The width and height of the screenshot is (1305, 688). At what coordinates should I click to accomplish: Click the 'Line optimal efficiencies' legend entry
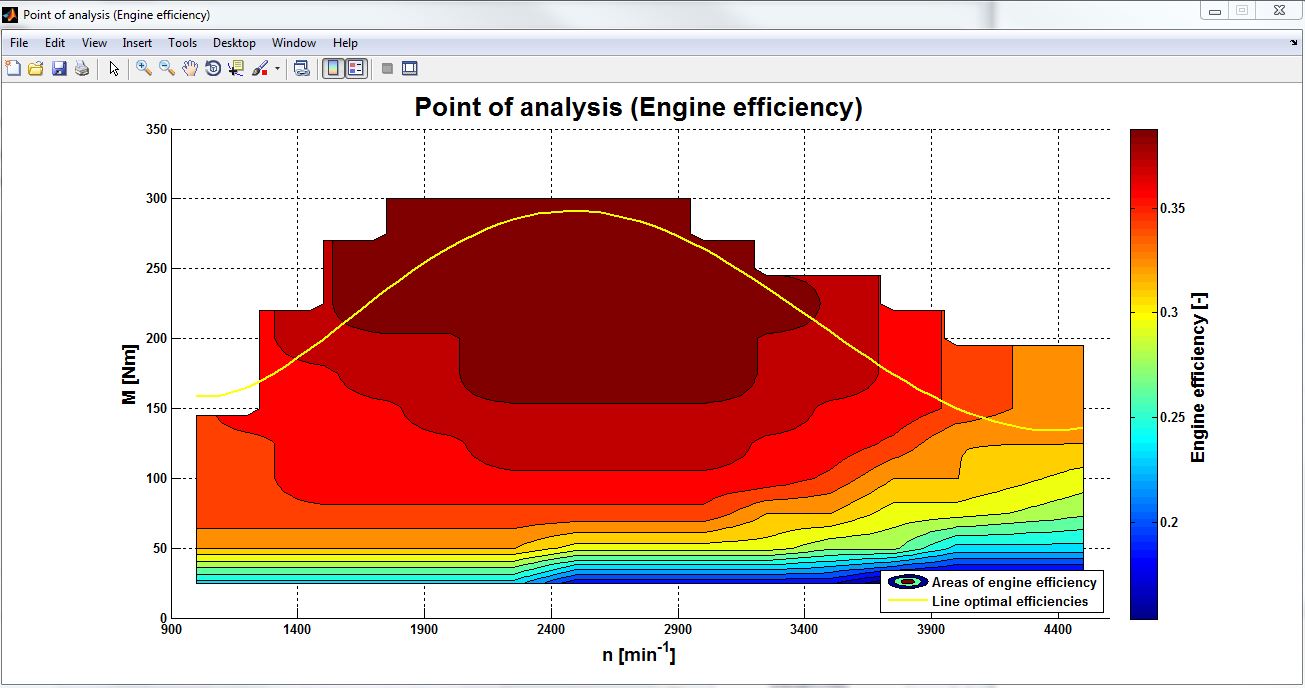pyautogui.click(x=1010, y=602)
